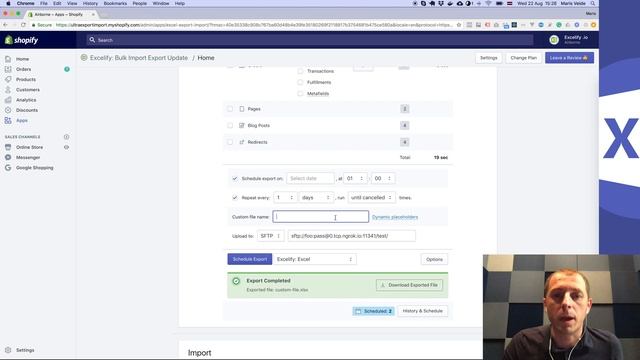Click the Shopify logo
Image resolution: width=640 pixels, height=360 pixels.
(21, 40)
